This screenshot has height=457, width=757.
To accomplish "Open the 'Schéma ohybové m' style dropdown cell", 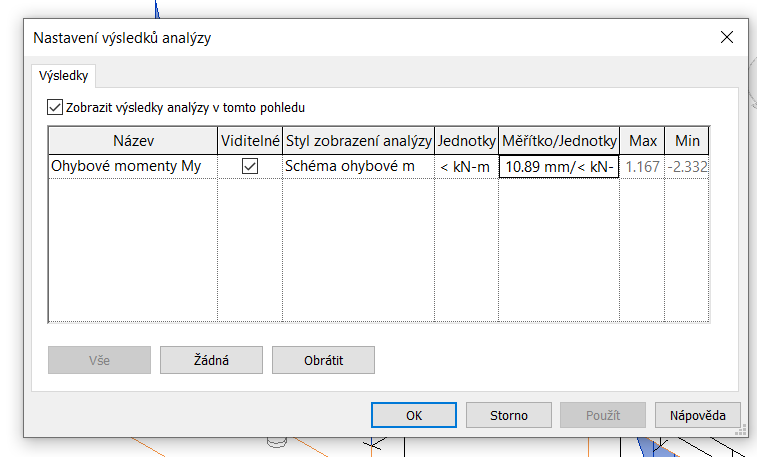I will click(x=358, y=167).
